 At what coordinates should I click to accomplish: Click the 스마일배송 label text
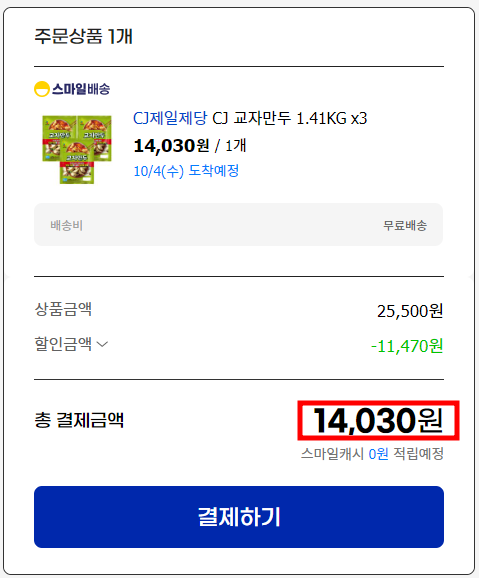[x=81, y=89]
